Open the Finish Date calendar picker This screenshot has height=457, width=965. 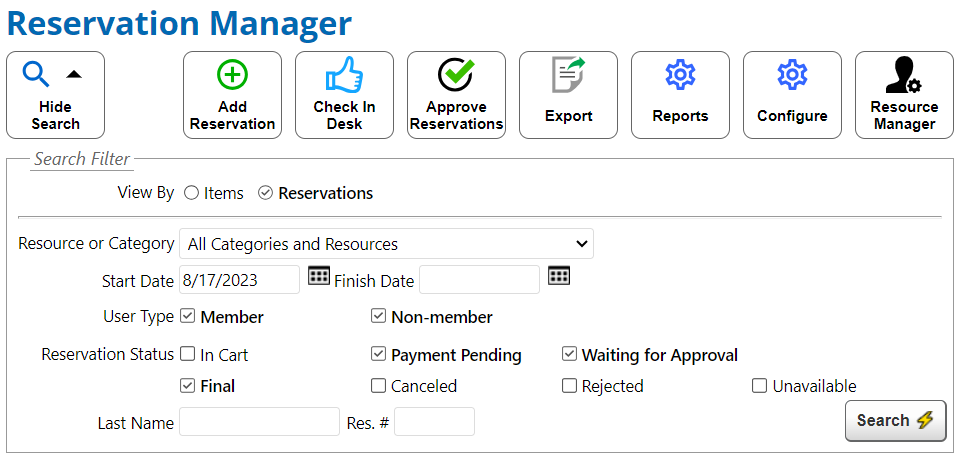click(x=559, y=276)
